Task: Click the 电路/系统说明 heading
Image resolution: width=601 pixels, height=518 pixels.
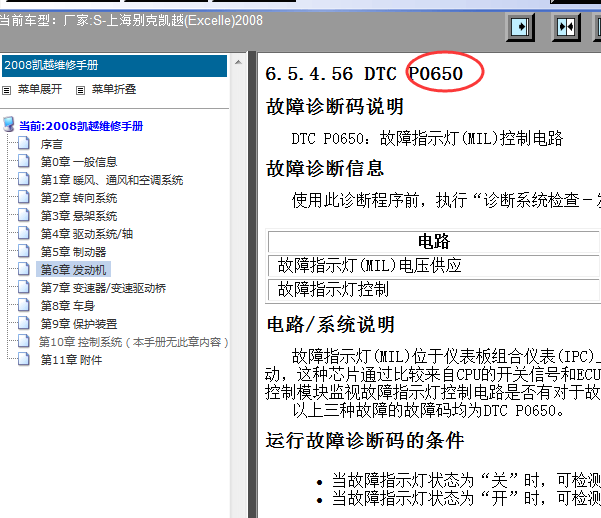Action: tap(330, 324)
